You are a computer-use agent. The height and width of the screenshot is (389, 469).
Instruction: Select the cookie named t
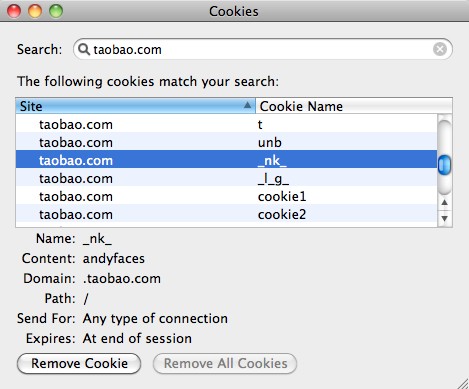tap(226, 124)
